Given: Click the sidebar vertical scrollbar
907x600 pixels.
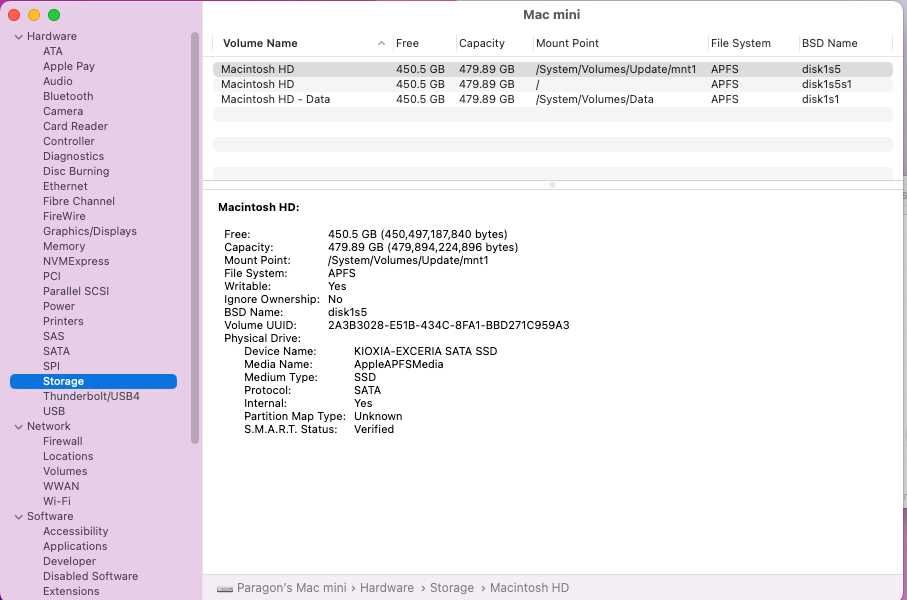Looking at the screenshot, I should tap(195, 238).
